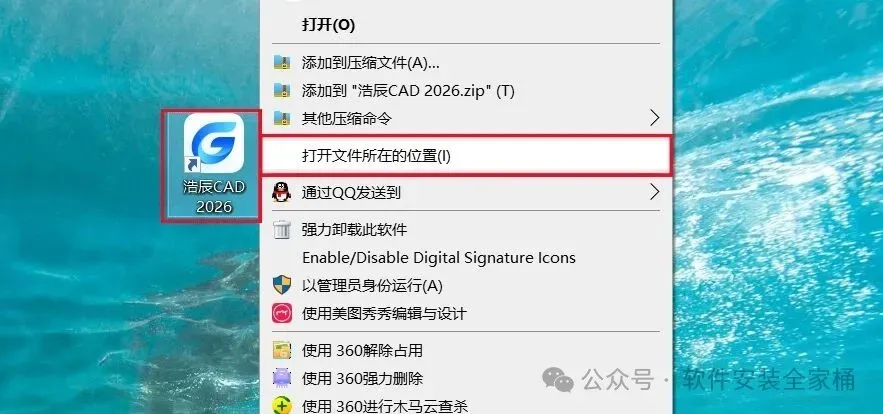Click the purple 360强力删除 icon
This screenshot has height=414, width=883.
point(282,377)
